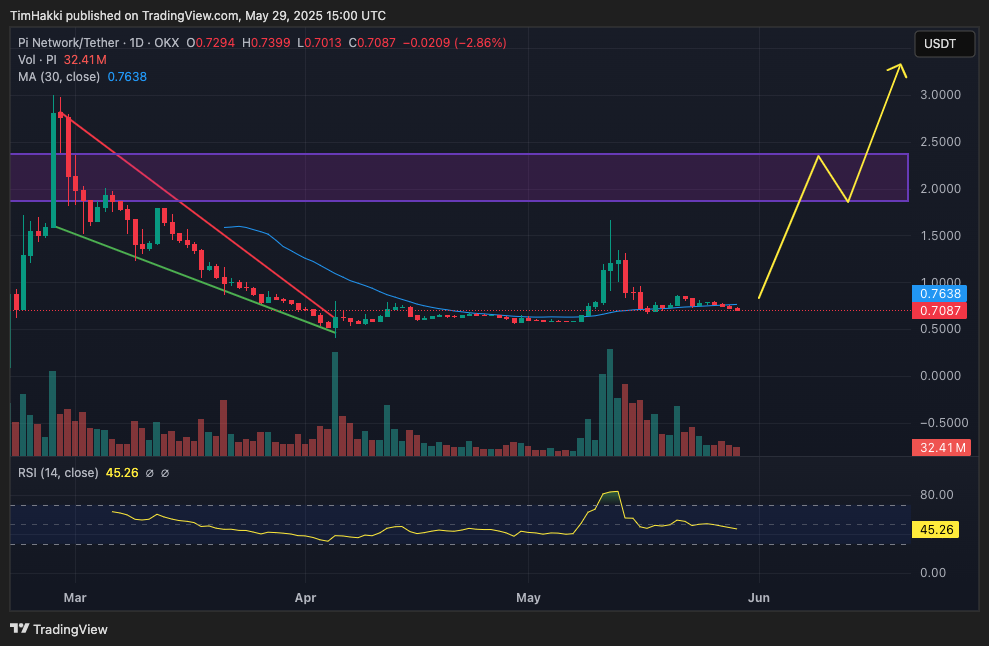Click the red 32.41M volume tag on axis
Screen dimensions: 989x646
[939, 448]
